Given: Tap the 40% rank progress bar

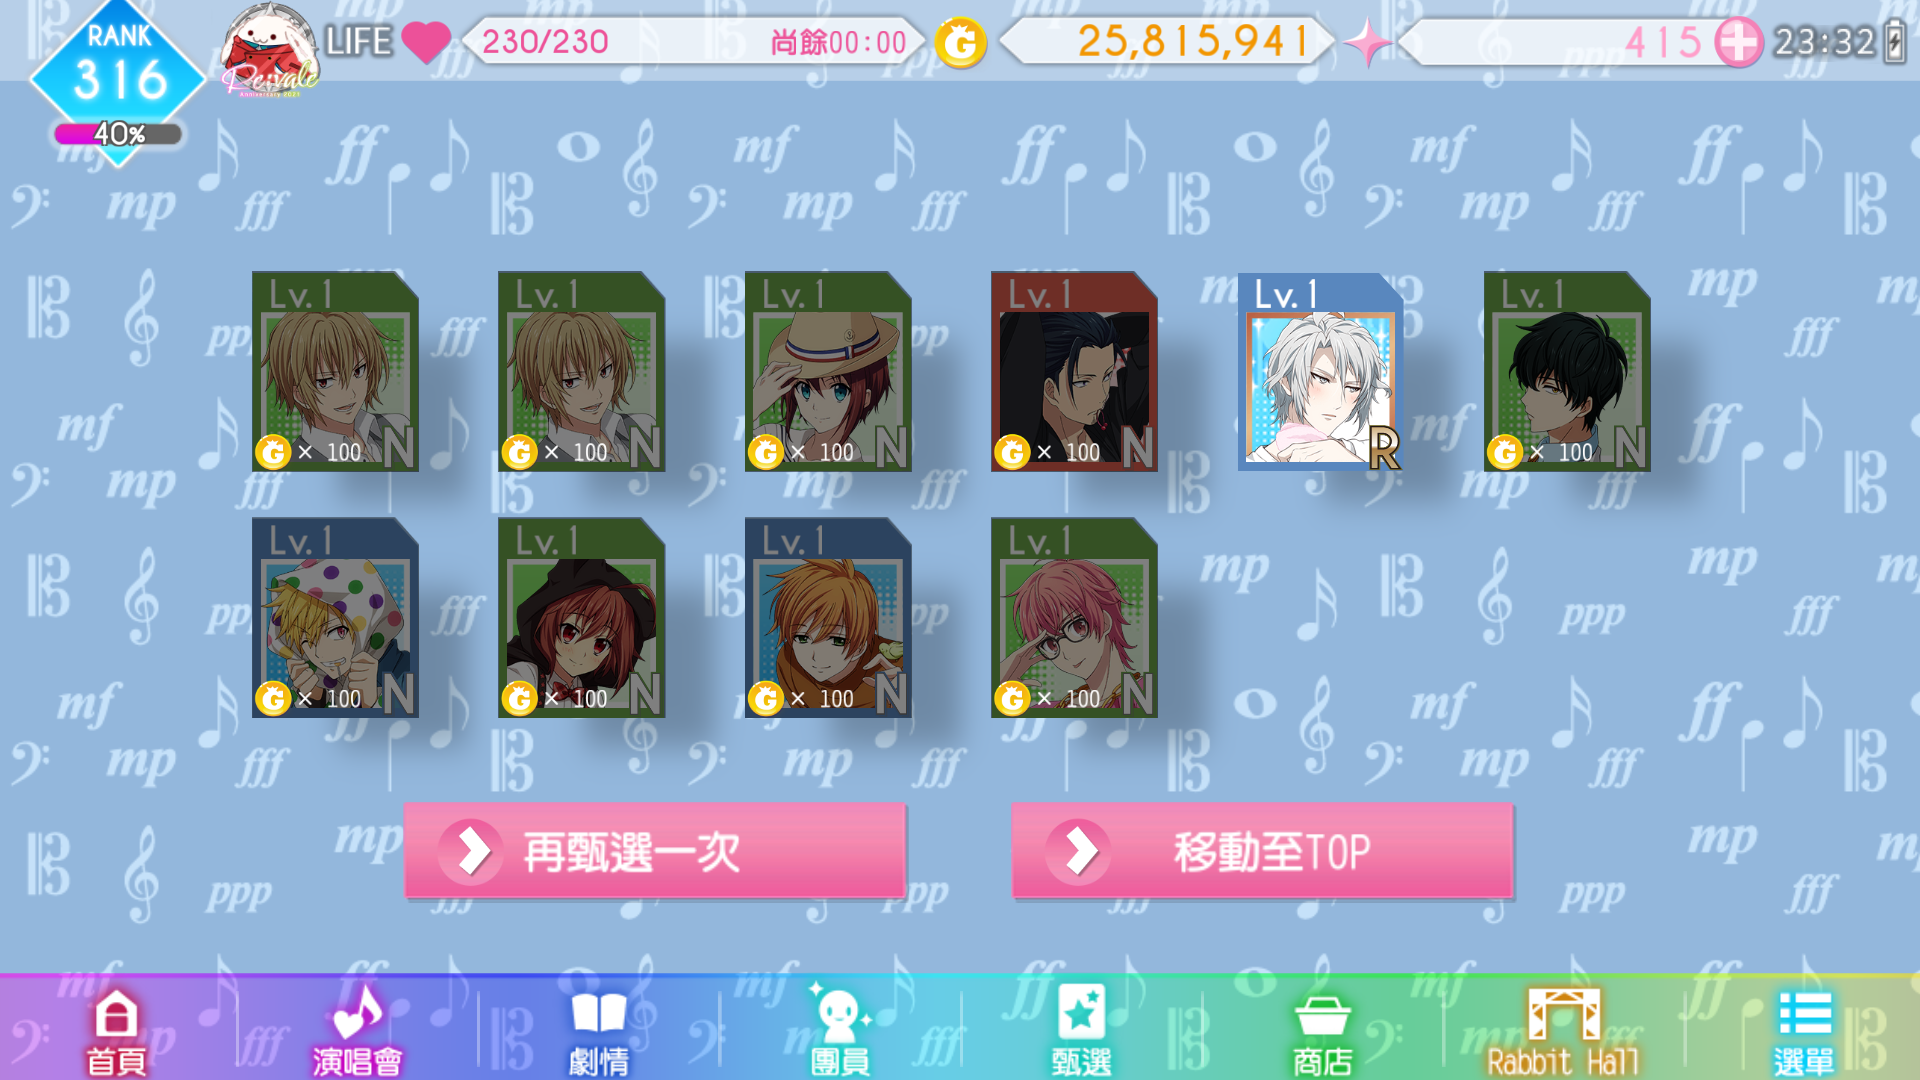Looking at the screenshot, I should (118, 134).
